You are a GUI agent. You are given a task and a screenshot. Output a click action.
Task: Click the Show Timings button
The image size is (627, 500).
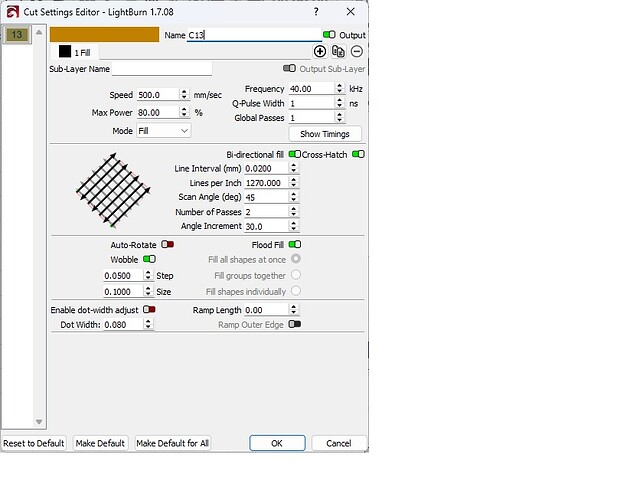click(x=324, y=134)
